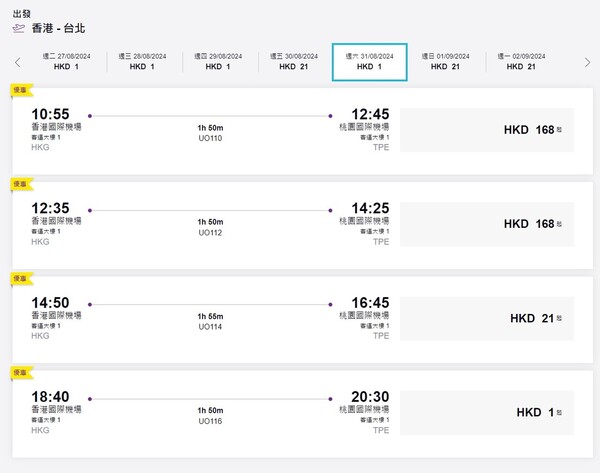Click the yellow 優惠 tag on 18:40 flight
Image resolution: width=600 pixels, height=473 pixels.
pyautogui.click(x=21, y=372)
